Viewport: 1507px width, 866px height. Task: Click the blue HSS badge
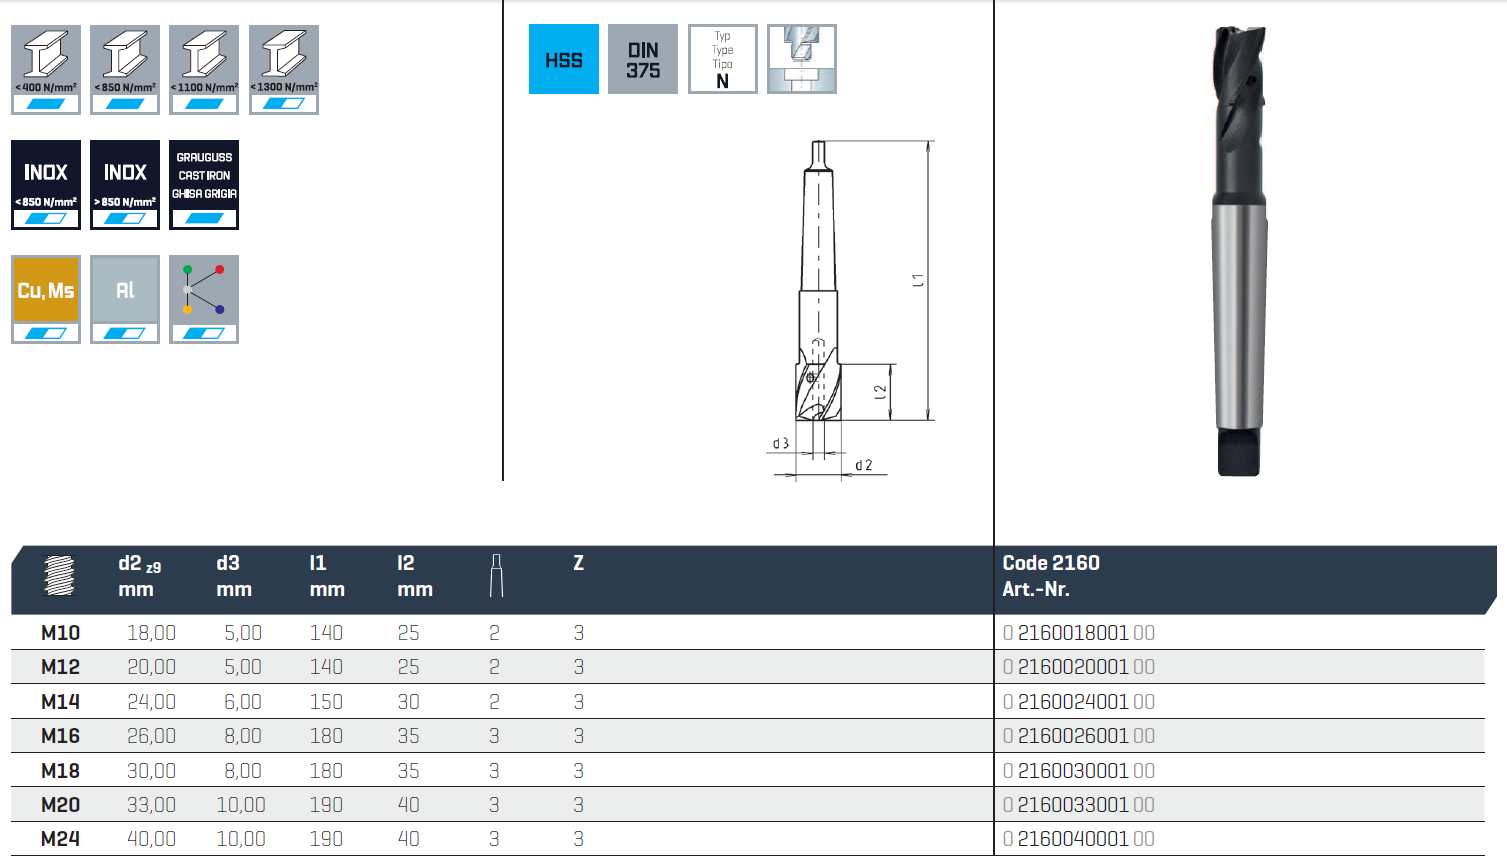point(564,60)
